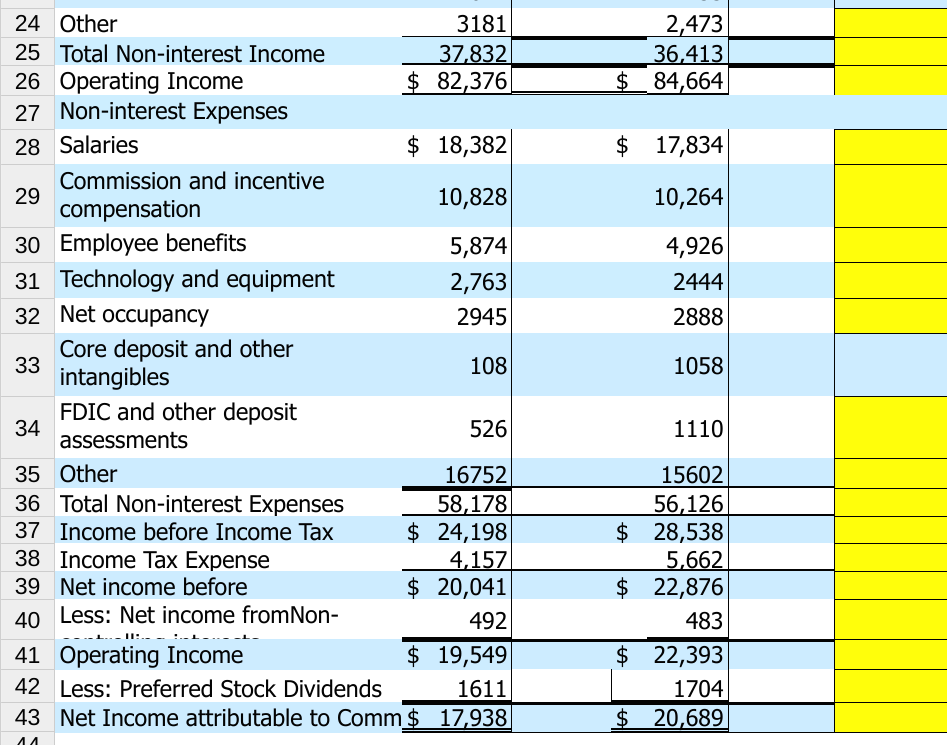The width and height of the screenshot is (947, 745).
Task: Click the value 3181 in row 24
Action: pos(481,24)
